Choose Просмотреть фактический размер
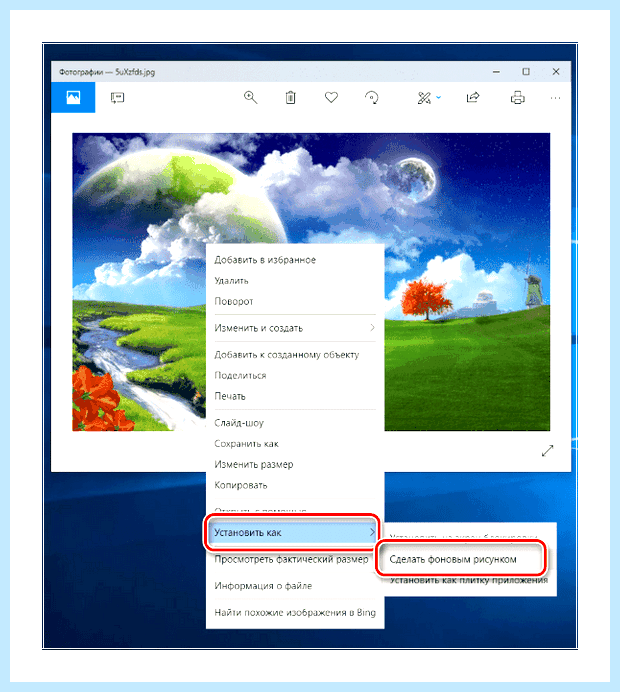The image size is (620, 692). tap(291, 559)
